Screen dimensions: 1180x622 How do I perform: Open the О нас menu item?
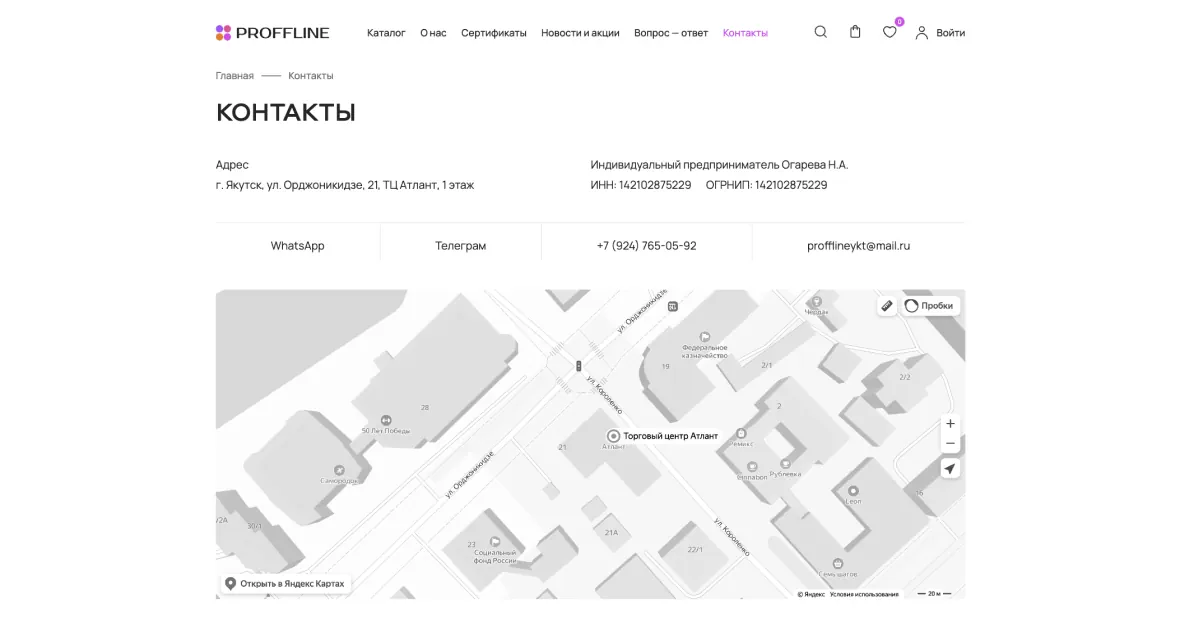tap(433, 32)
